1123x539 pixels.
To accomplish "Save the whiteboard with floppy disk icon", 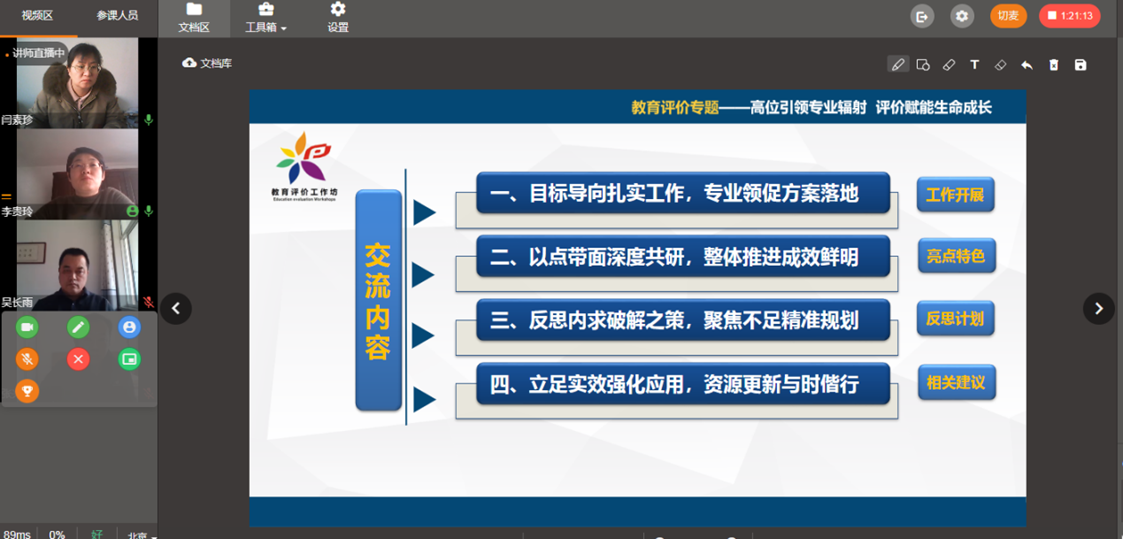I will (x=1080, y=65).
